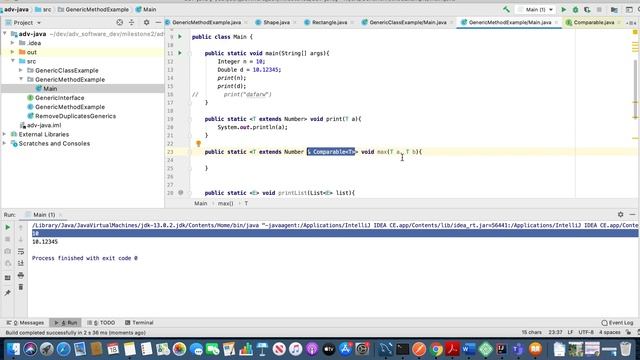Screen dimensions: 640x360
Task: Click the 10.12345 output line
Action: [45, 242]
